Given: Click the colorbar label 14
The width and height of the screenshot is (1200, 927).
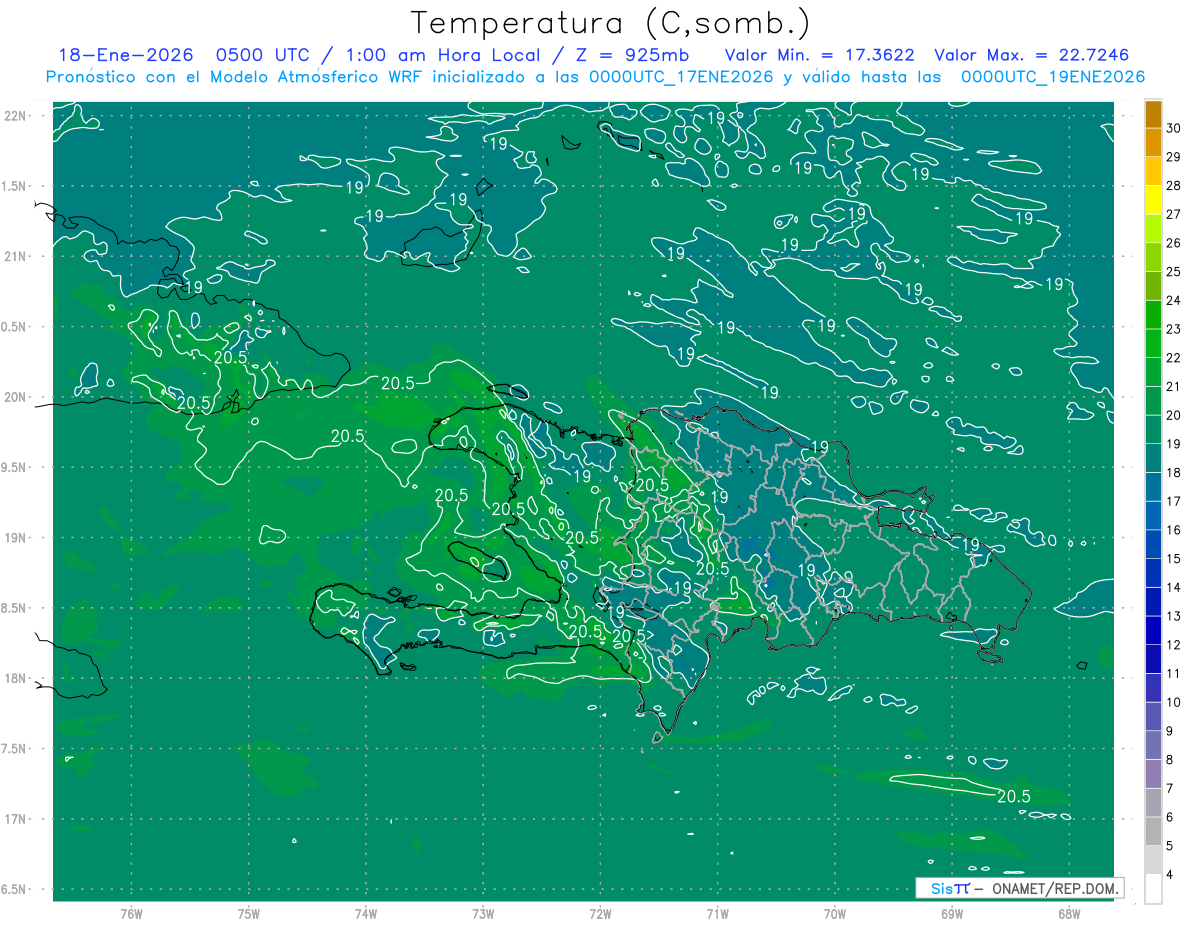Looking at the screenshot, I should (1173, 588).
